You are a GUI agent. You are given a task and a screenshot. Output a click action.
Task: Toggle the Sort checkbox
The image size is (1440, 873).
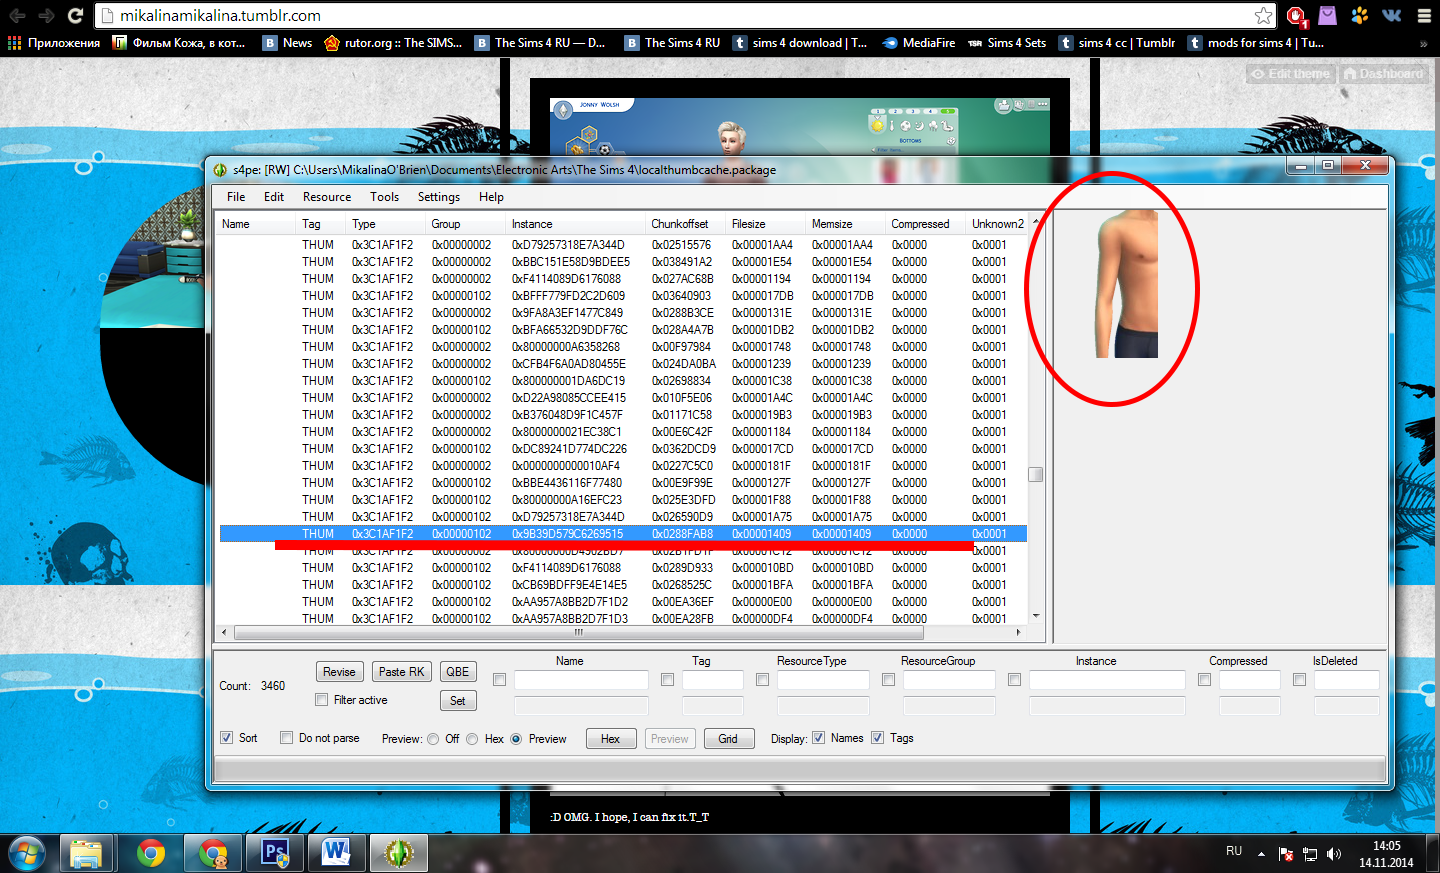pyautogui.click(x=227, y=738)
